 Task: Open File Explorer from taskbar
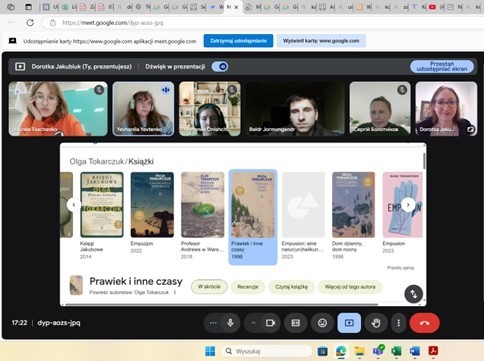[x=359, y=351]
